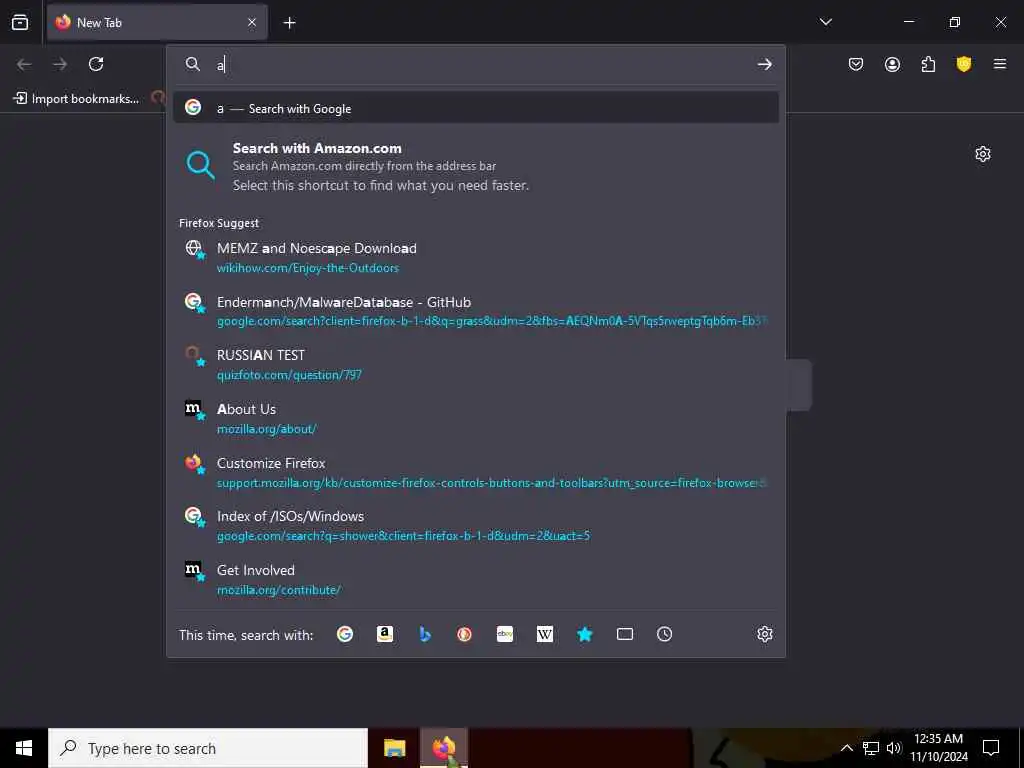
Task: Click the Go arrow in address bar
Action: point(765,64)
